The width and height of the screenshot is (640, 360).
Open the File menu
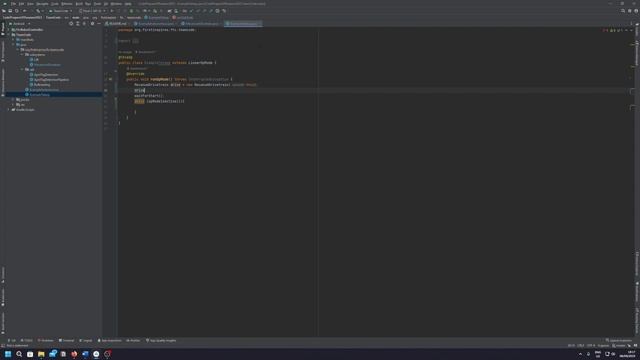pos(13,4)
